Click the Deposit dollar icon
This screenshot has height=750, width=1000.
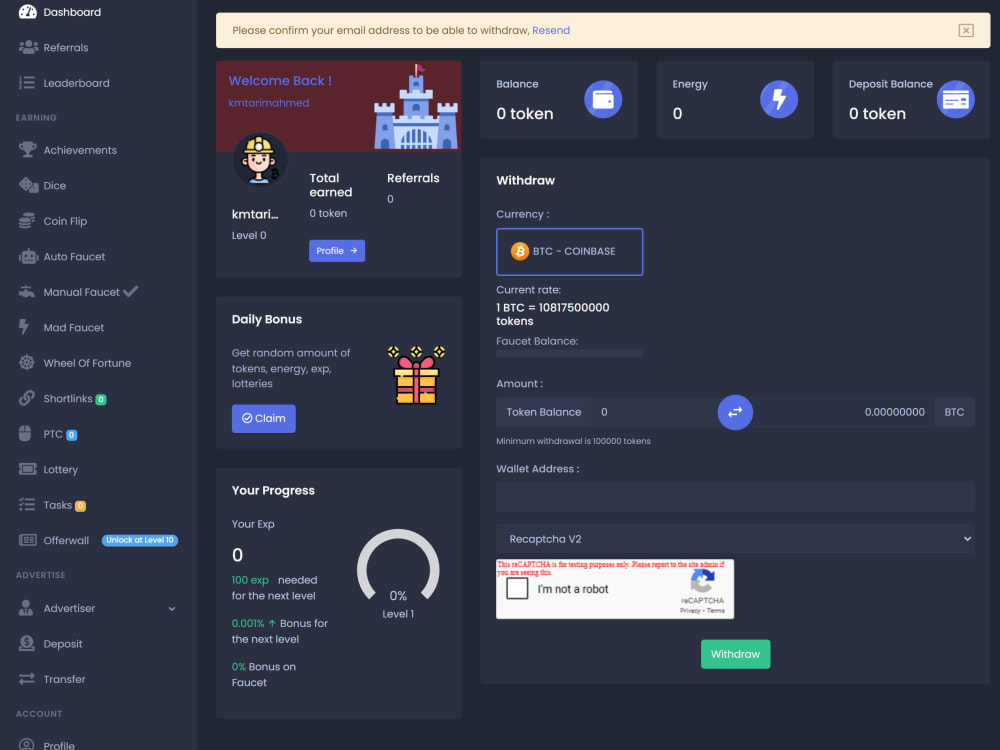click(27, 643)
